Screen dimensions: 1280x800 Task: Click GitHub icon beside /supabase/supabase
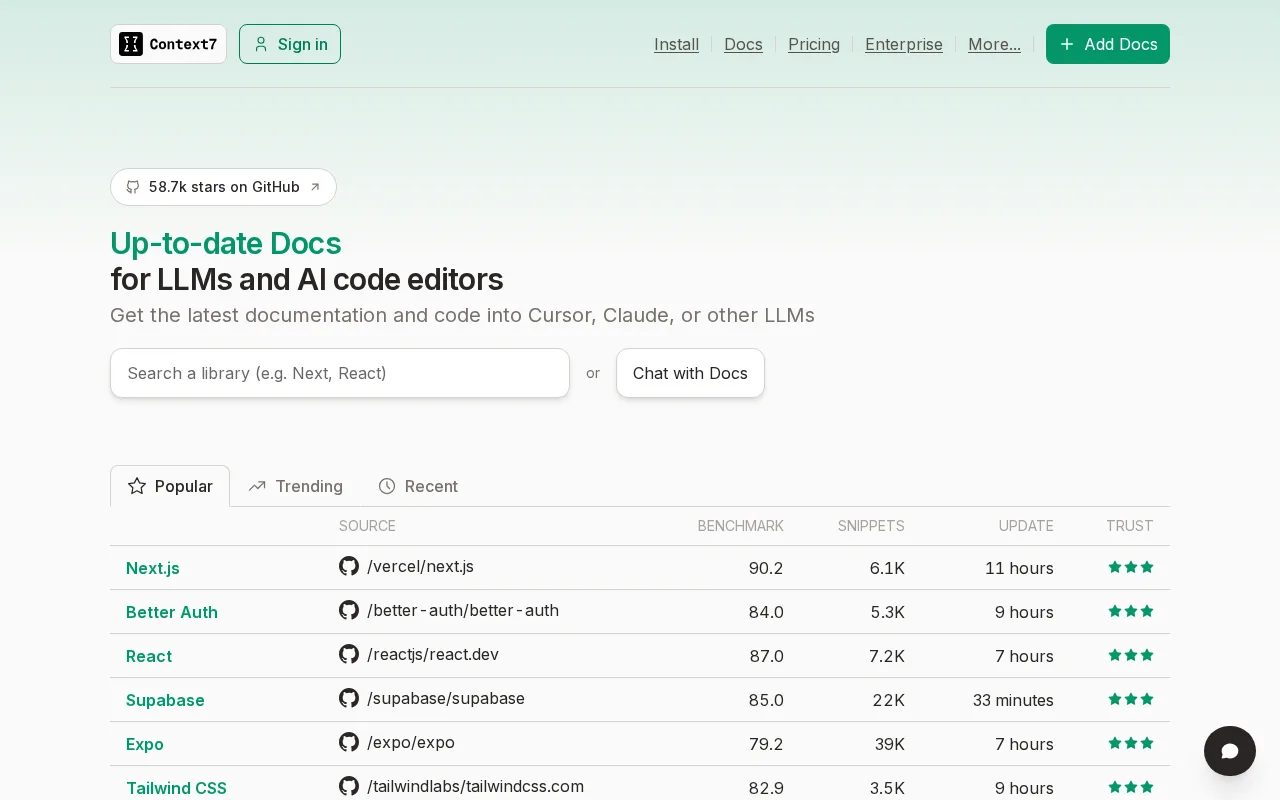pos(349,698)
